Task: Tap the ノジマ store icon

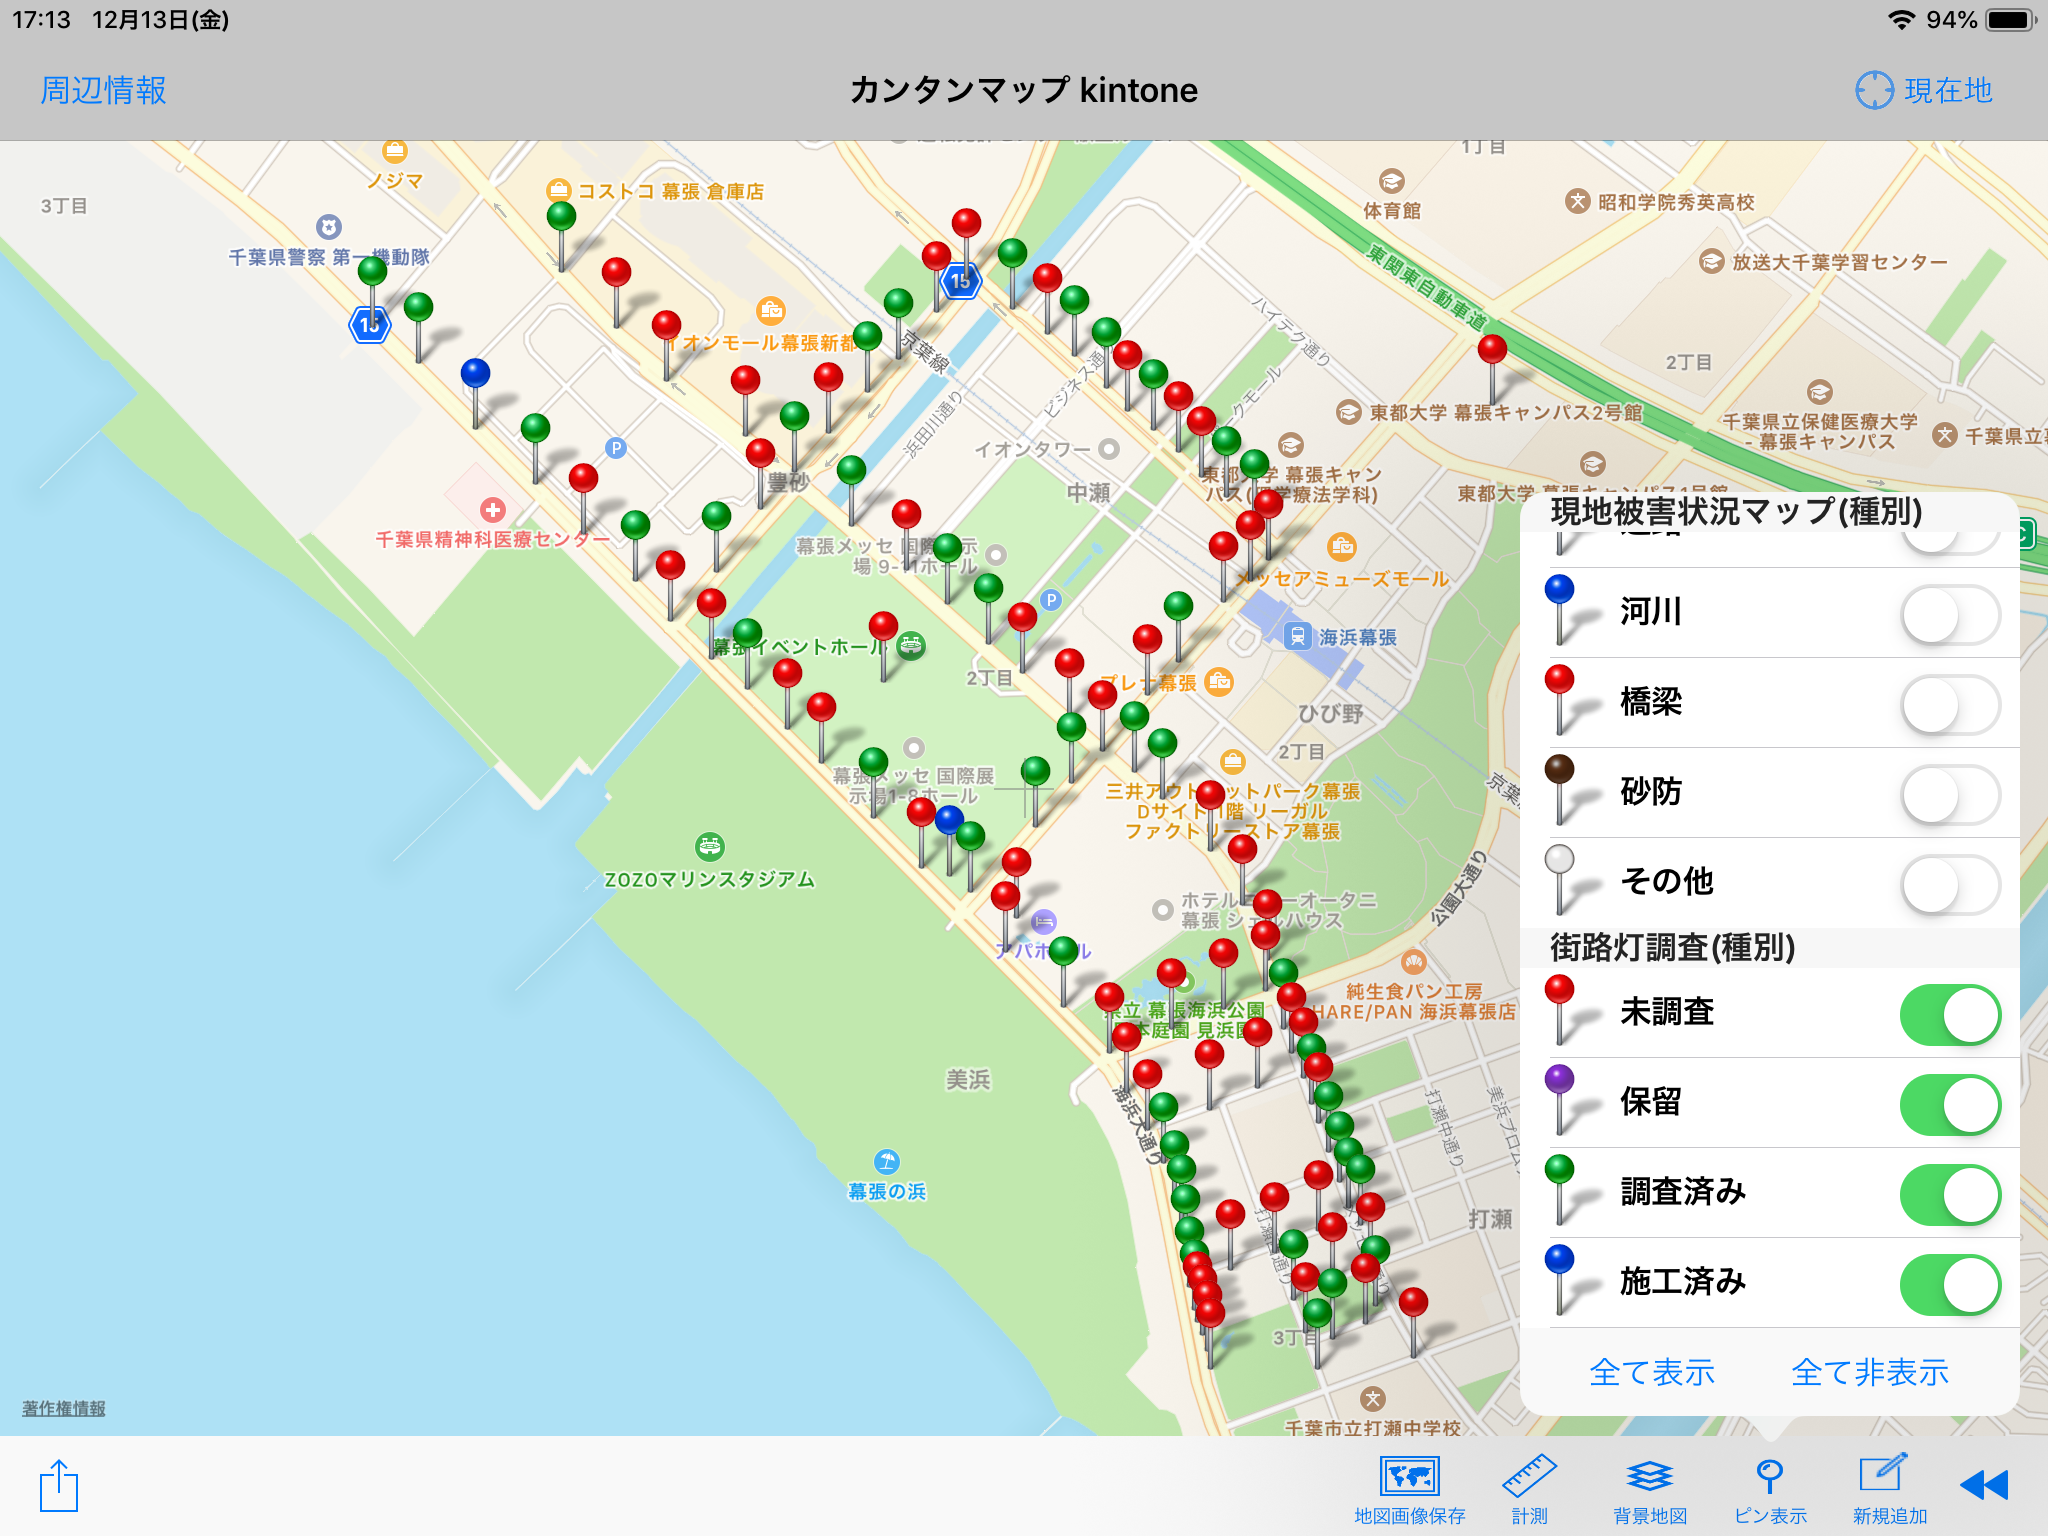Action: pyautogui.click(x=395, y=151)
